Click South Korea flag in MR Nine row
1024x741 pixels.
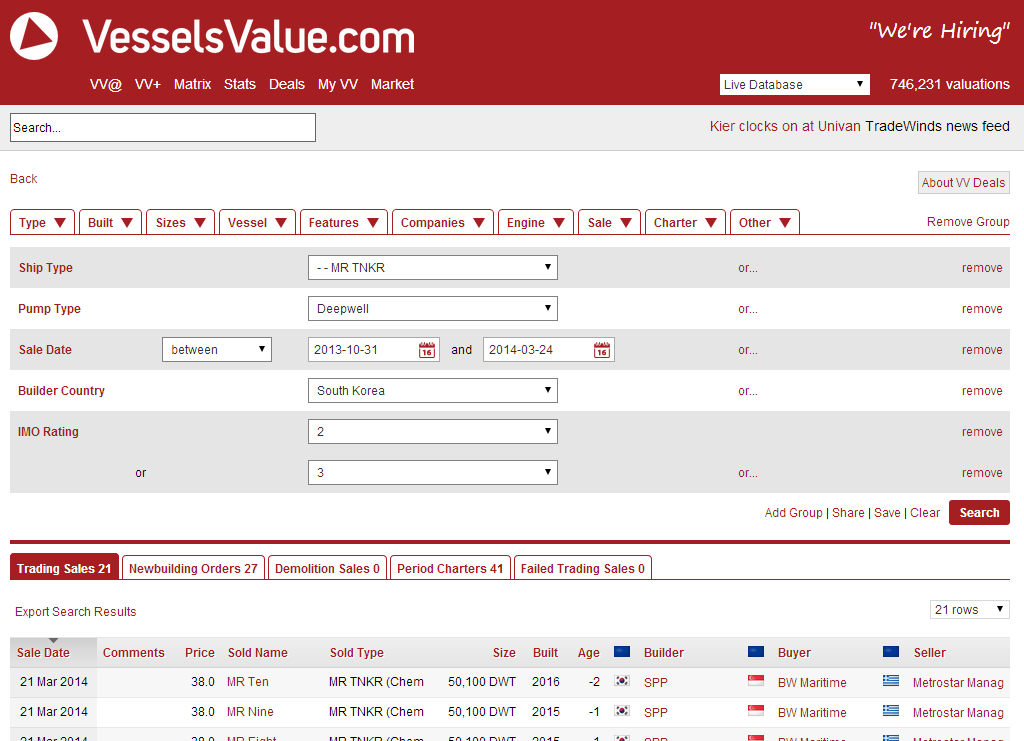tap(622, 711)
